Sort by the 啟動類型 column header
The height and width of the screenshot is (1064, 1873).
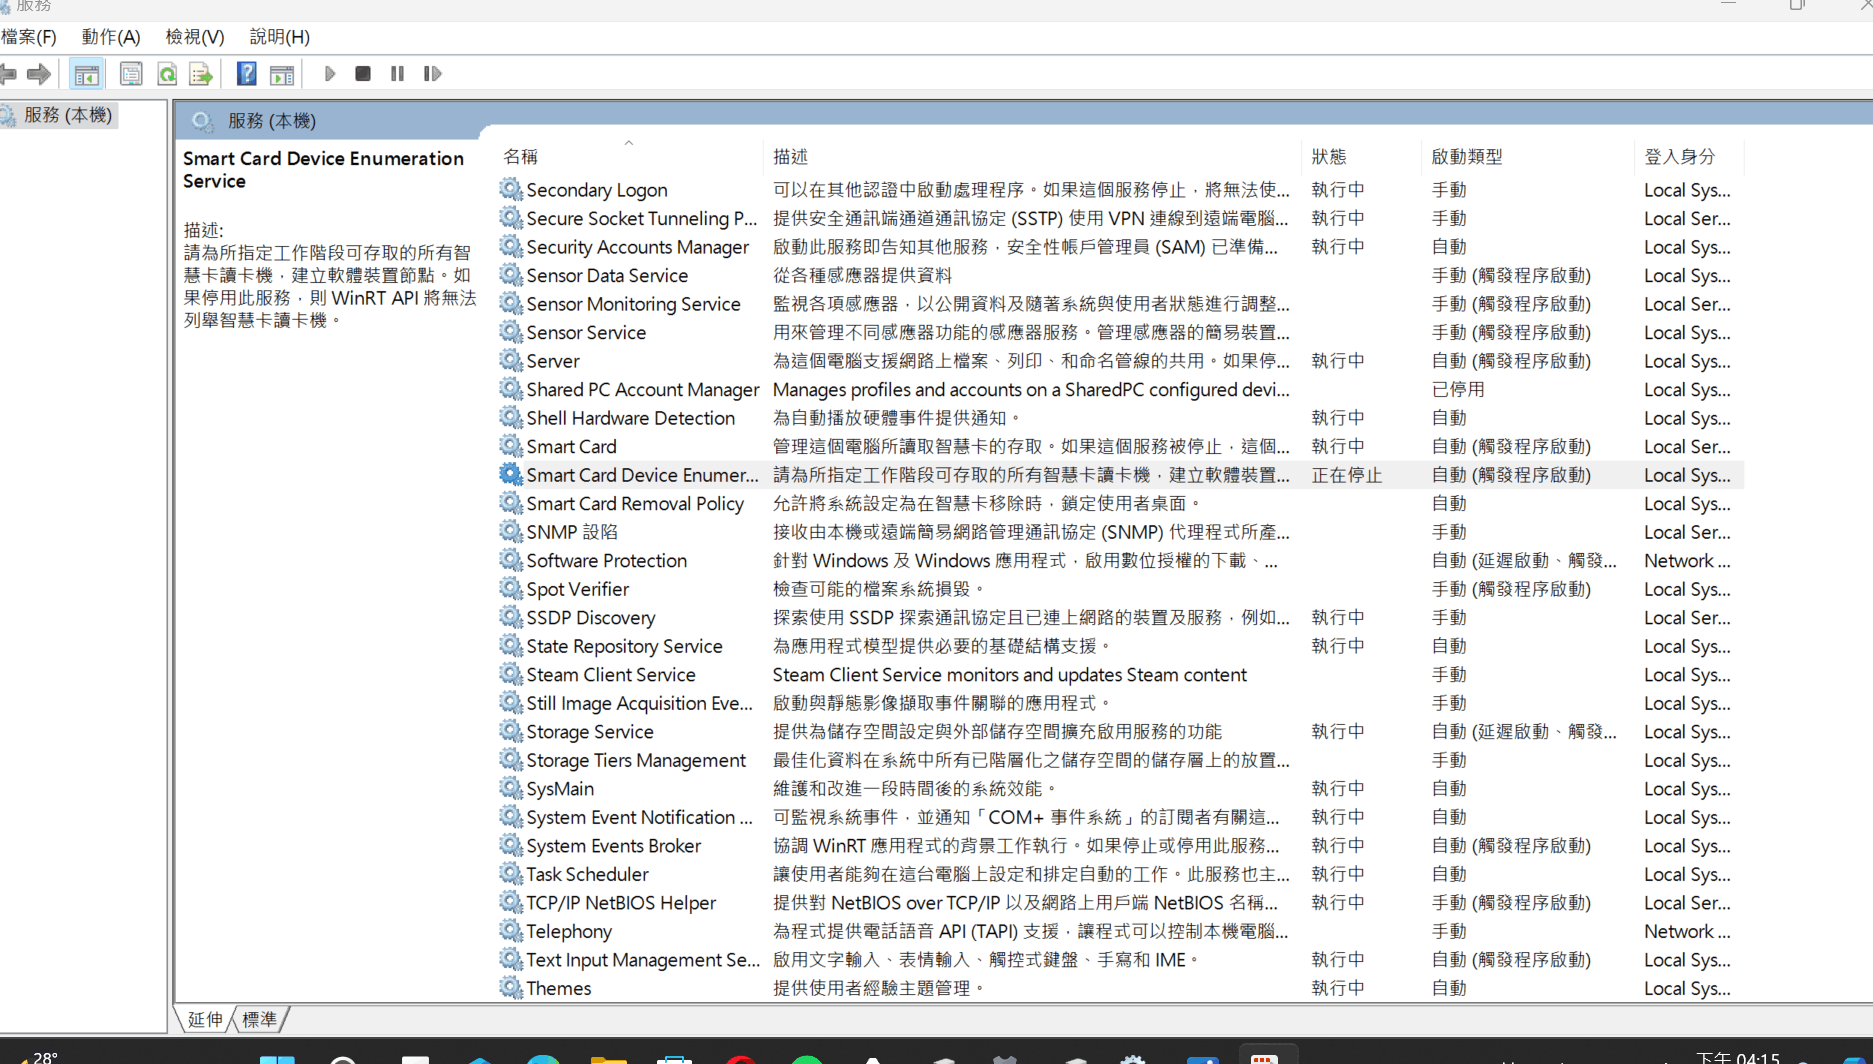click(1528, 156)
